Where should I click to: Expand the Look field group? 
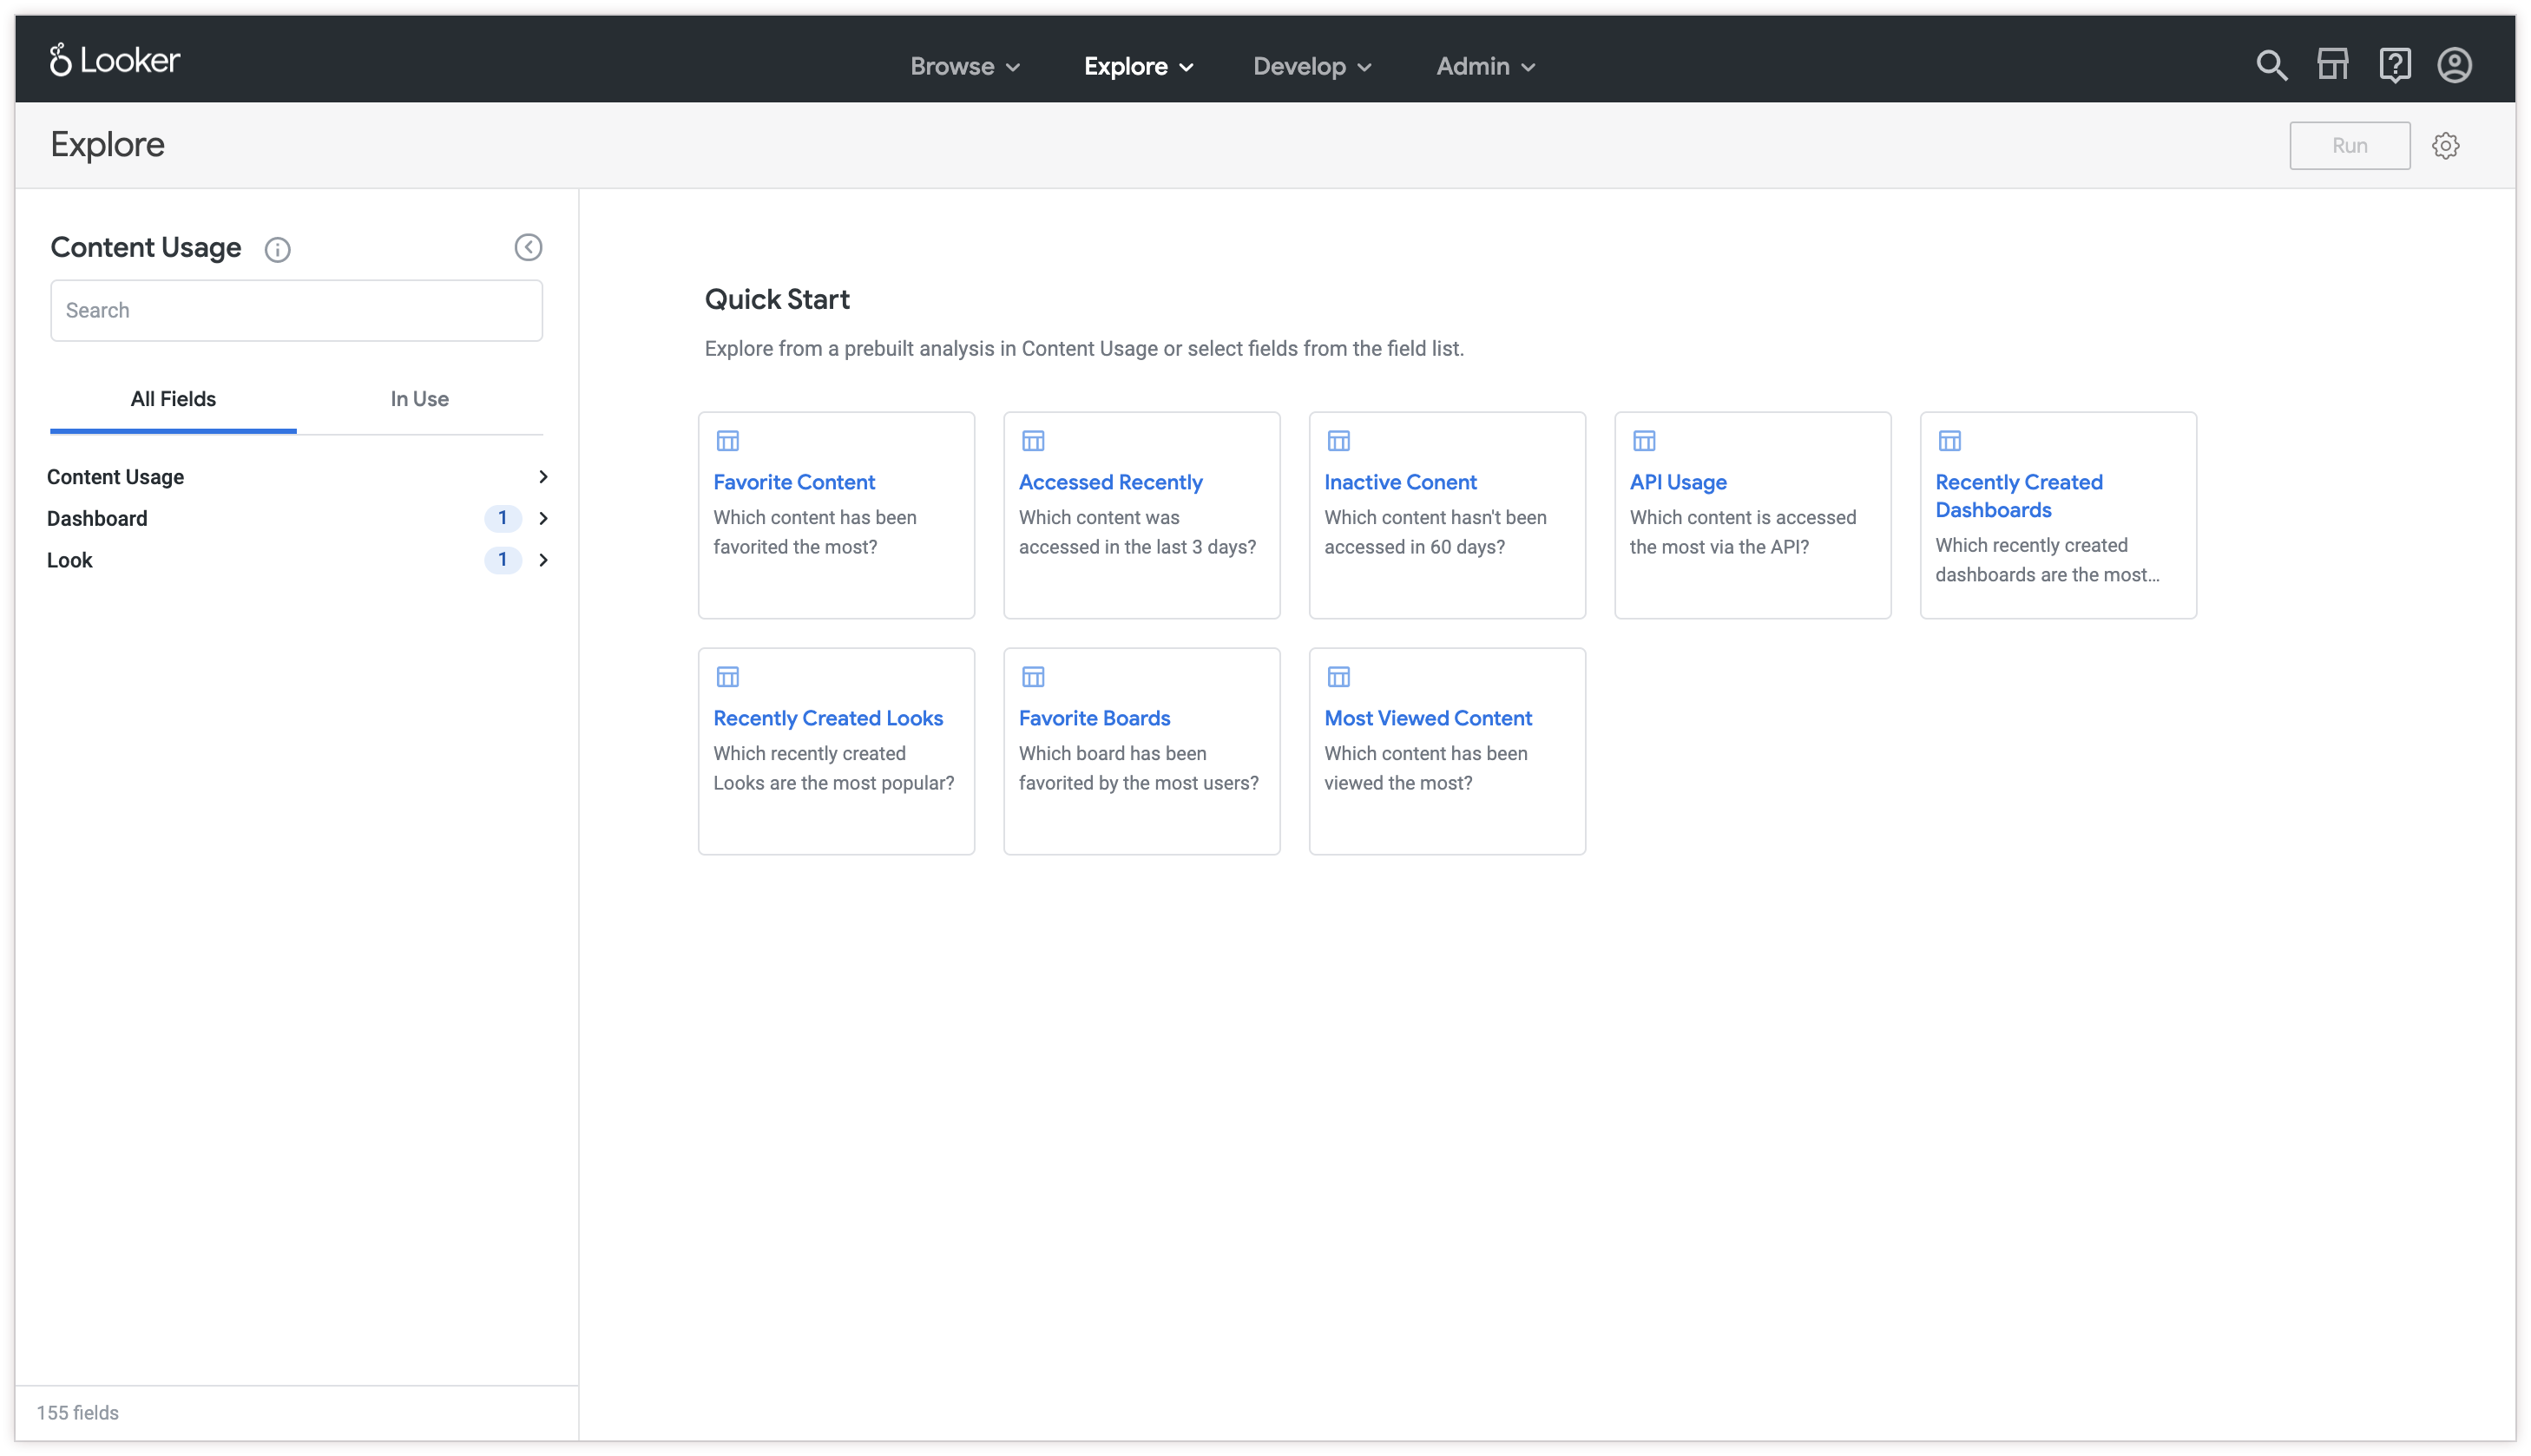pos(295,560)
